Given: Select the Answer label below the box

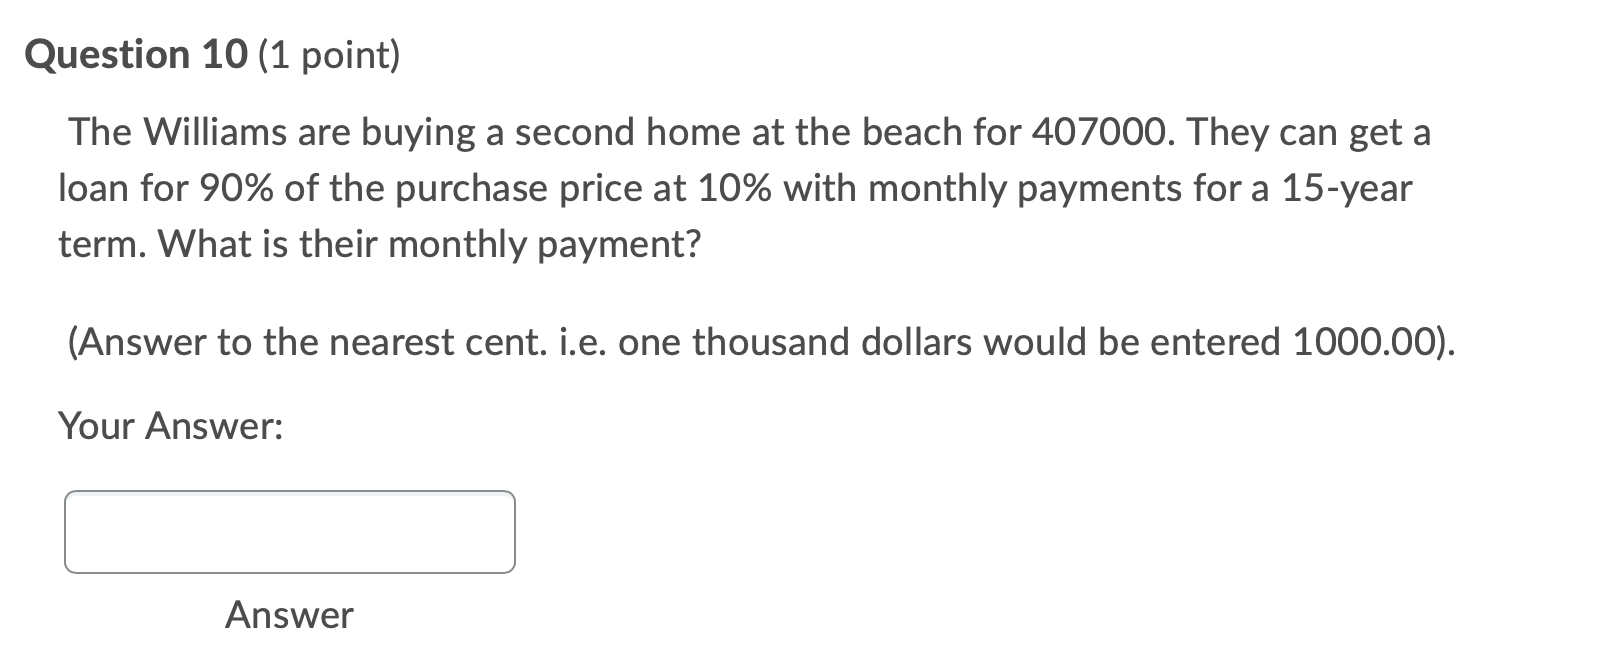Looking at the screenshot, I should coord(289,616).
